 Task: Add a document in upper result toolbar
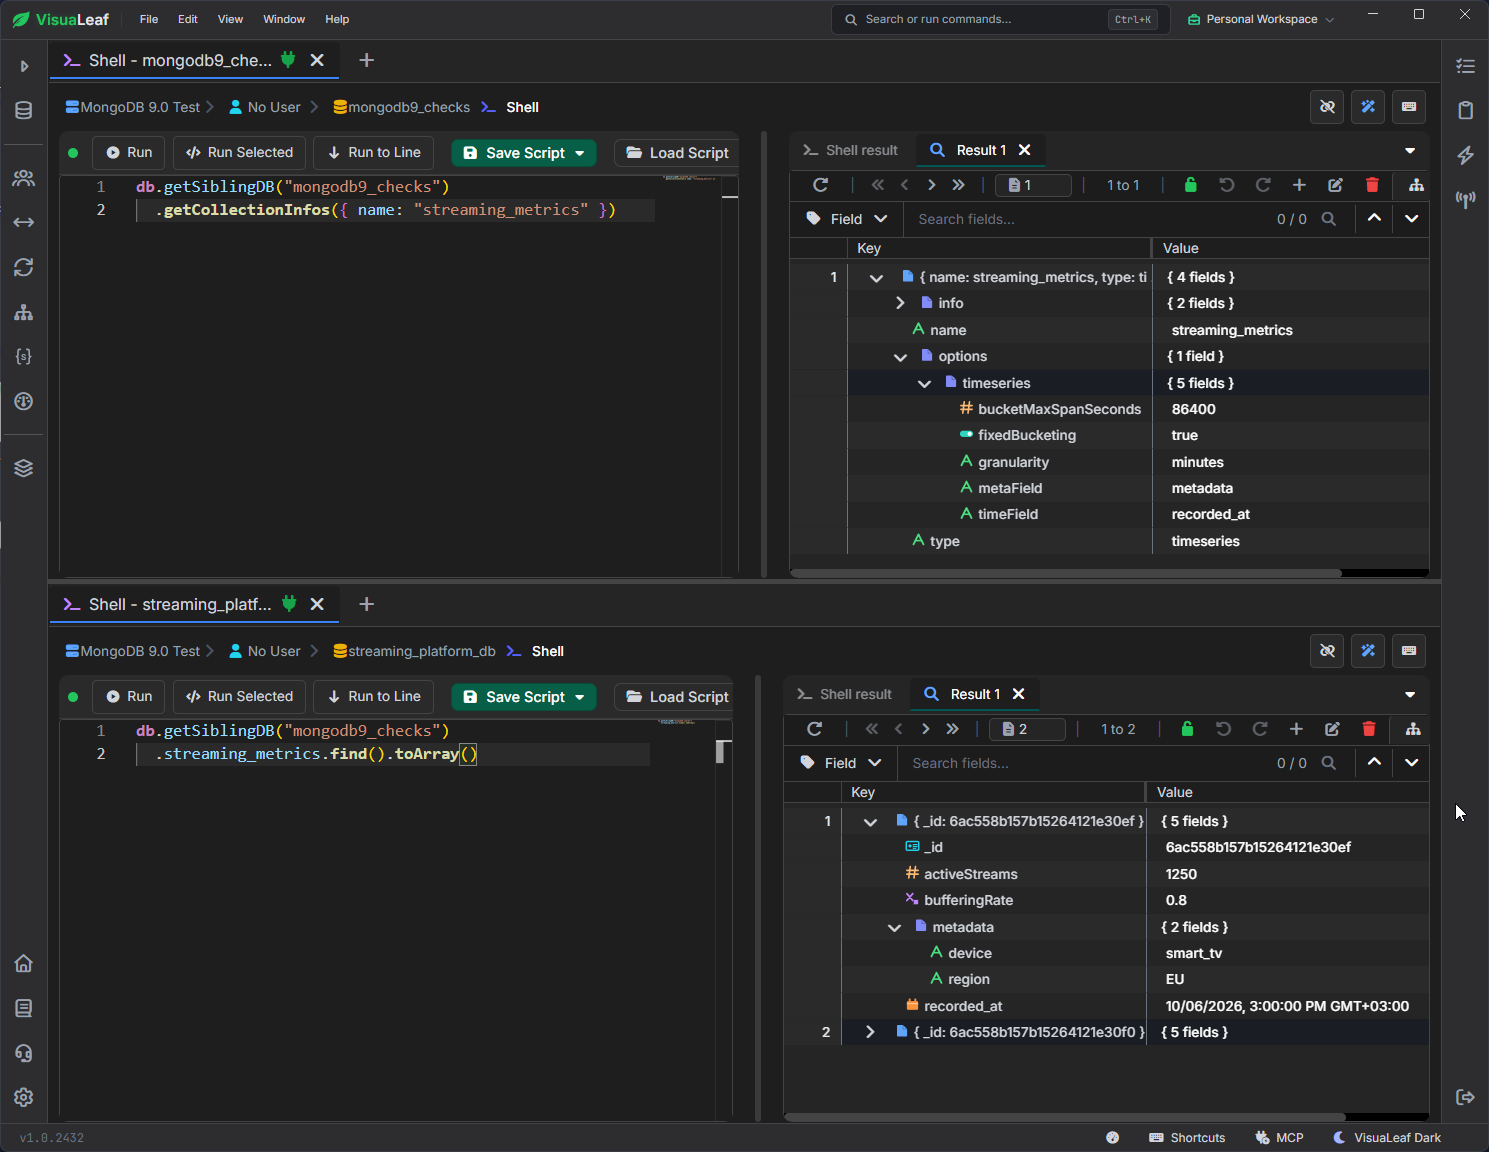[1299, 185]
